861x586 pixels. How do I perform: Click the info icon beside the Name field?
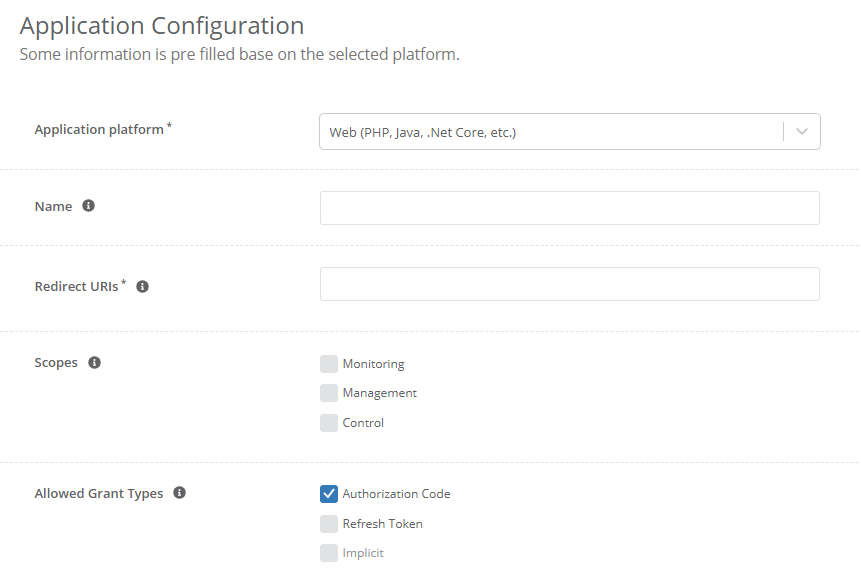(x=88, y=206)
